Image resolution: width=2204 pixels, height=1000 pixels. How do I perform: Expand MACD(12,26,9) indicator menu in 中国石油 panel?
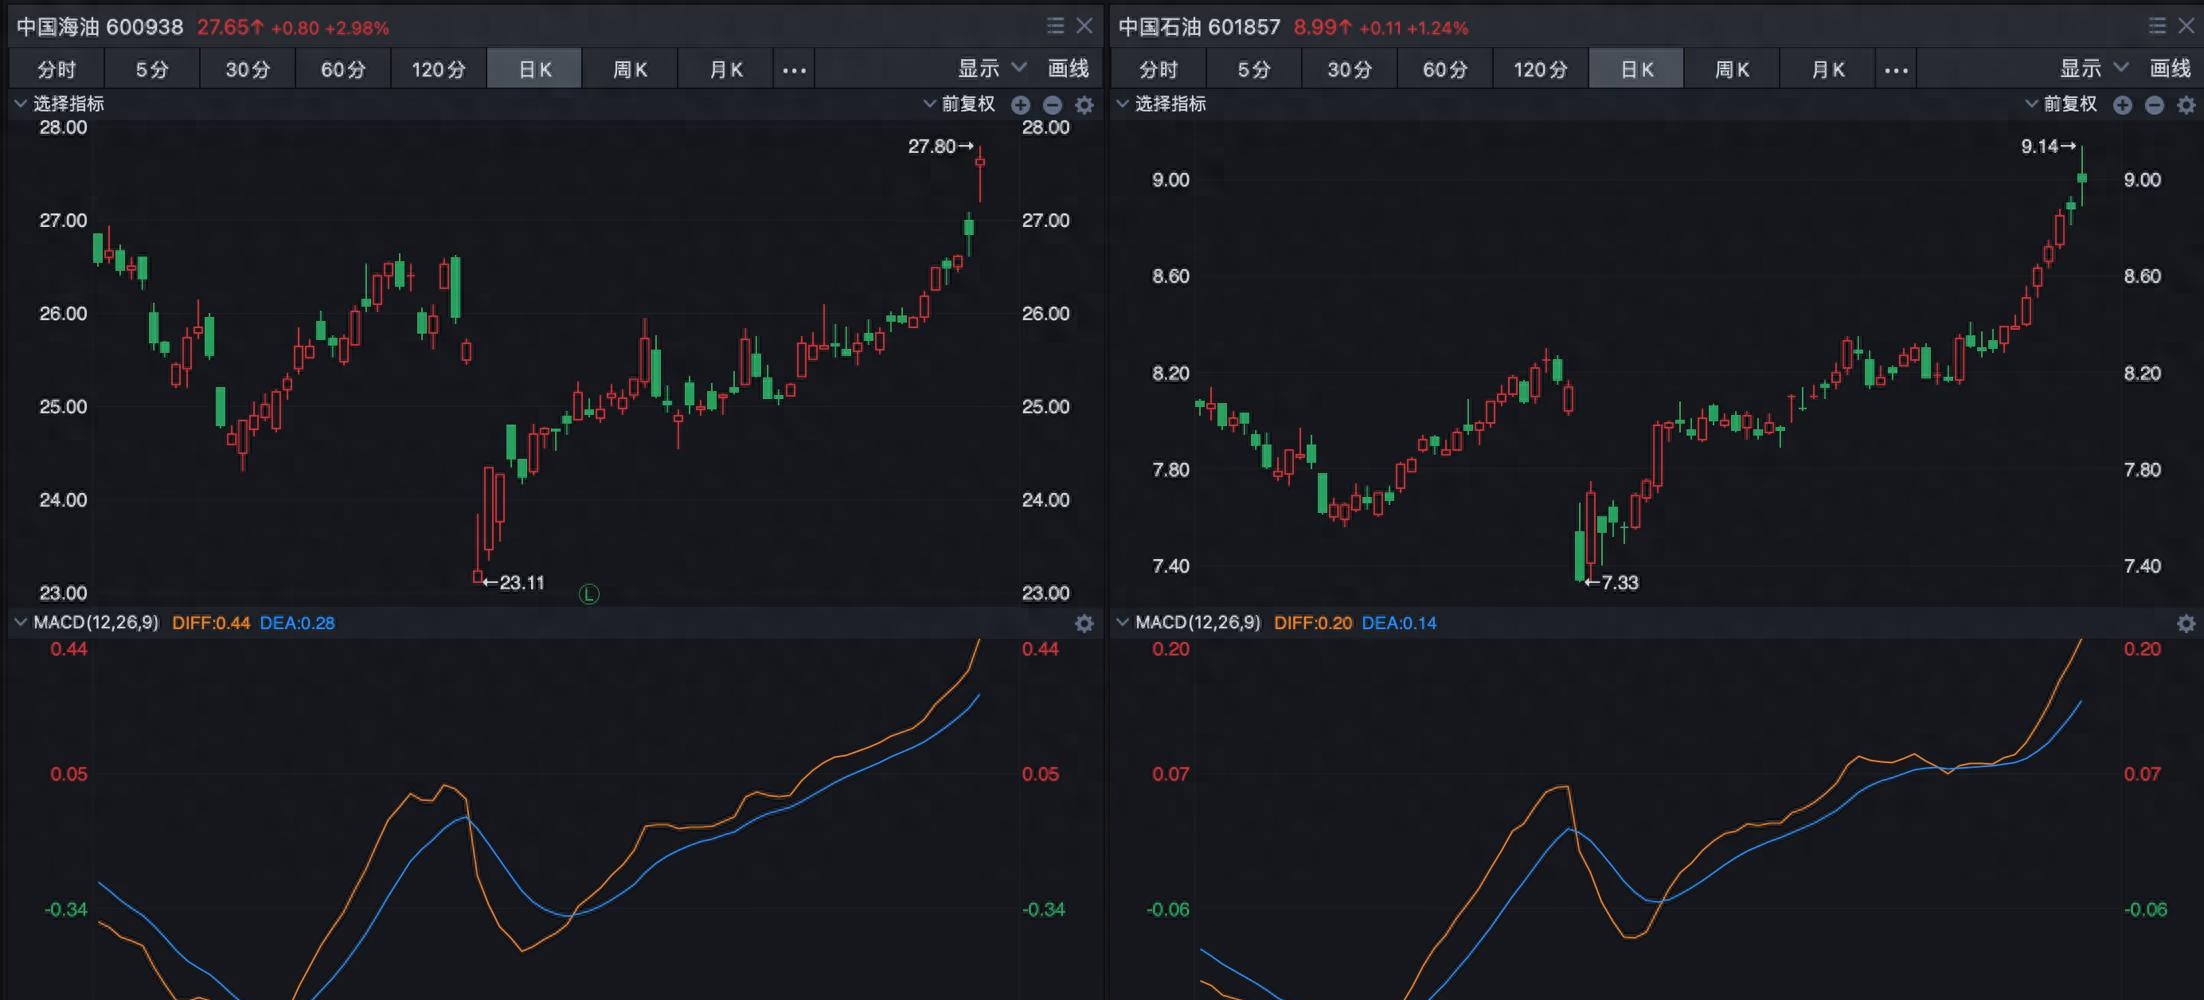1188,623
